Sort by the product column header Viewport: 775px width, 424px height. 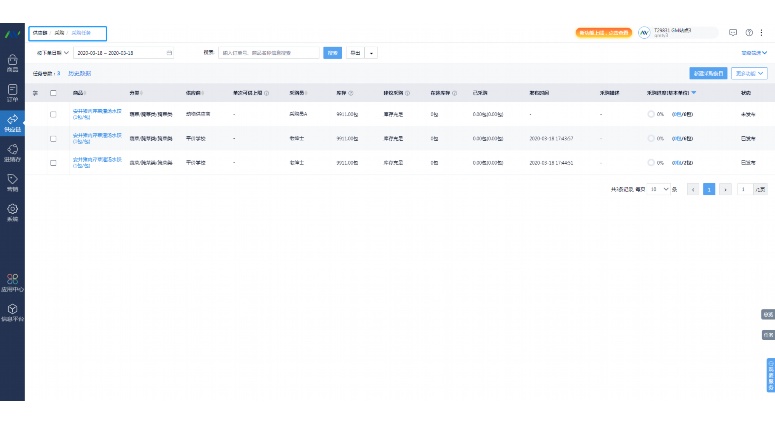(x=79, y=93)
